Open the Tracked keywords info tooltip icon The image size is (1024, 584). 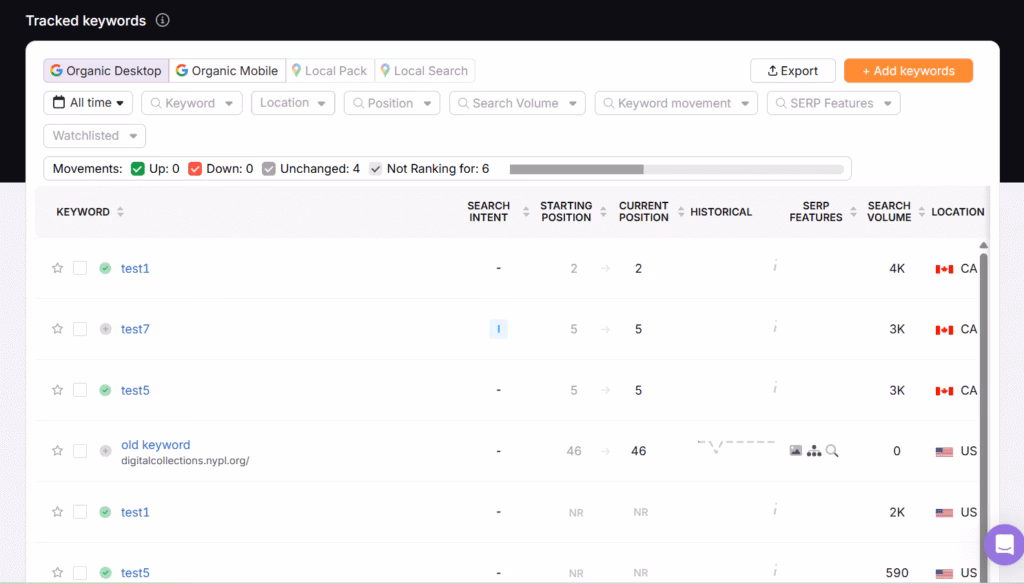pos(161,20)
